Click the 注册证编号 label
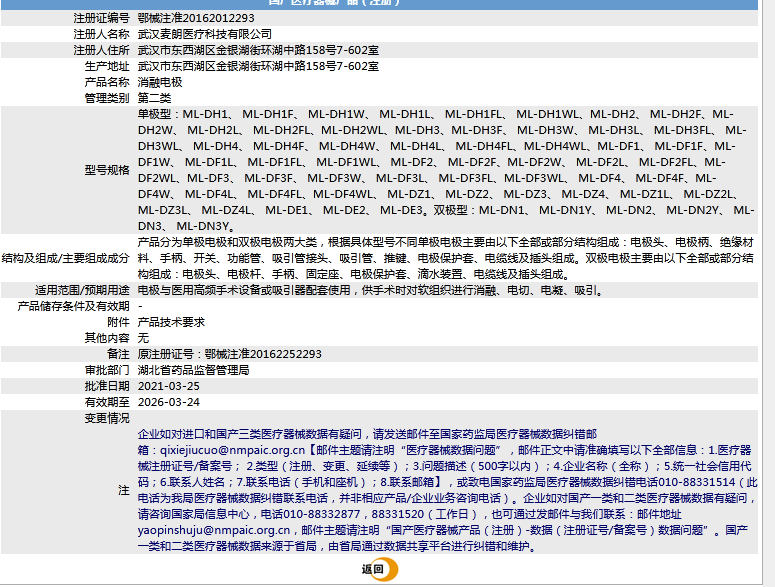The height and width of the screenshot is (587, 775). click(x=101, y=18)
